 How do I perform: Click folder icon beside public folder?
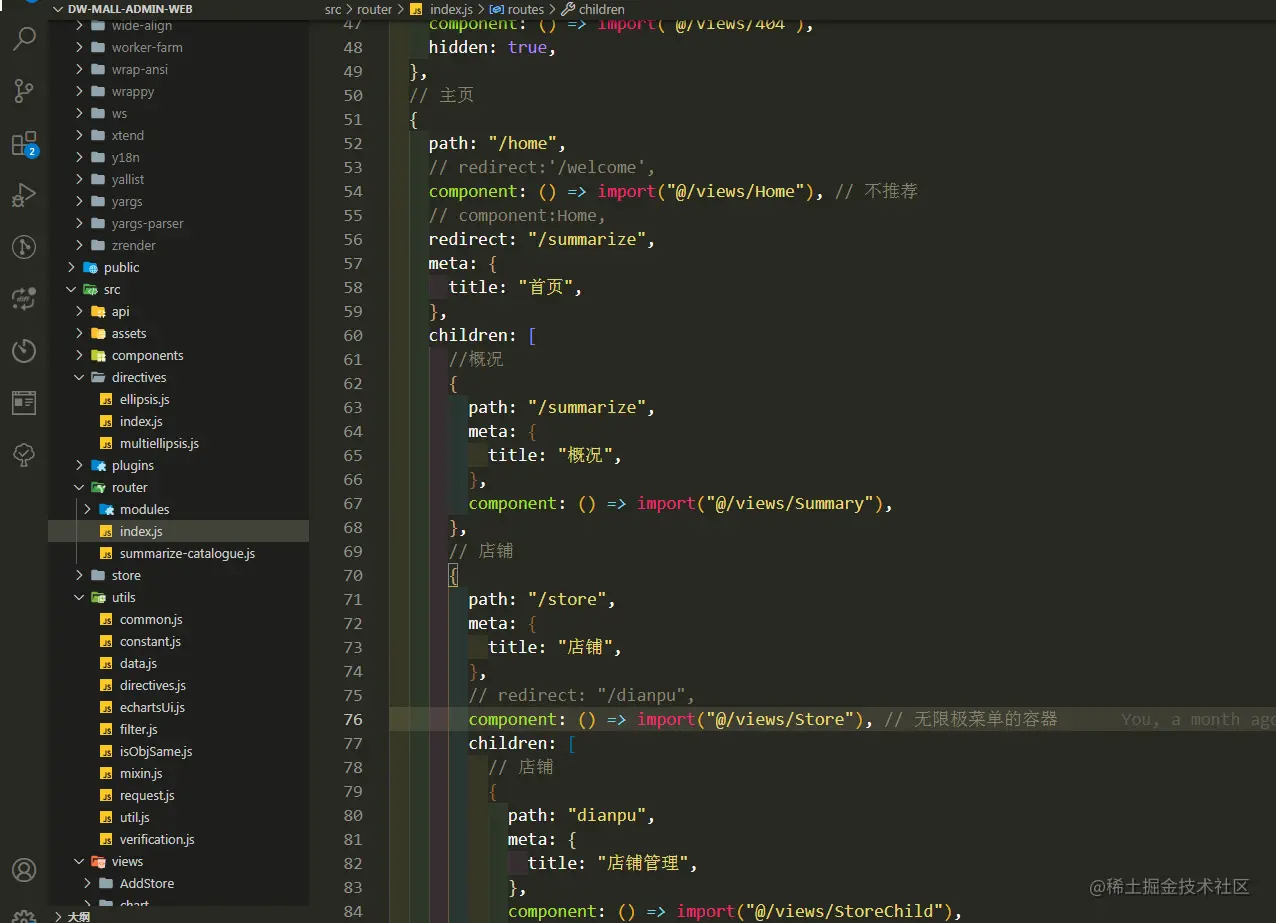(90, 267)
